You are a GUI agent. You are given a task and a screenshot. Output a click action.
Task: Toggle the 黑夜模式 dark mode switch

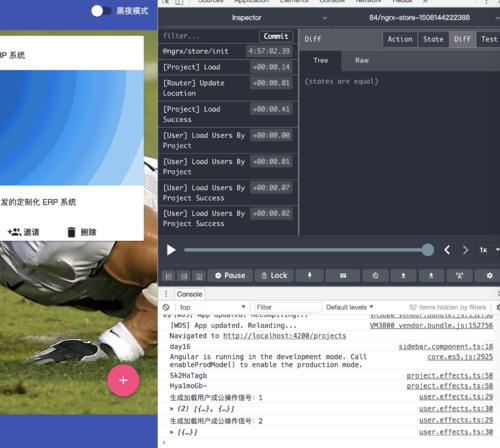pos(101,11)
